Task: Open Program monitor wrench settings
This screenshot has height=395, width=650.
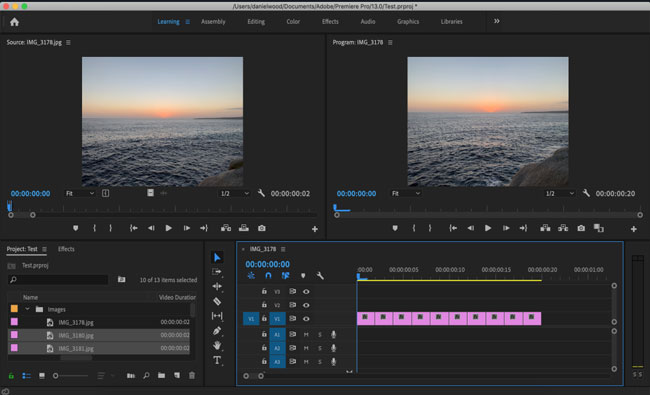Action: click(x=586, y=193)
